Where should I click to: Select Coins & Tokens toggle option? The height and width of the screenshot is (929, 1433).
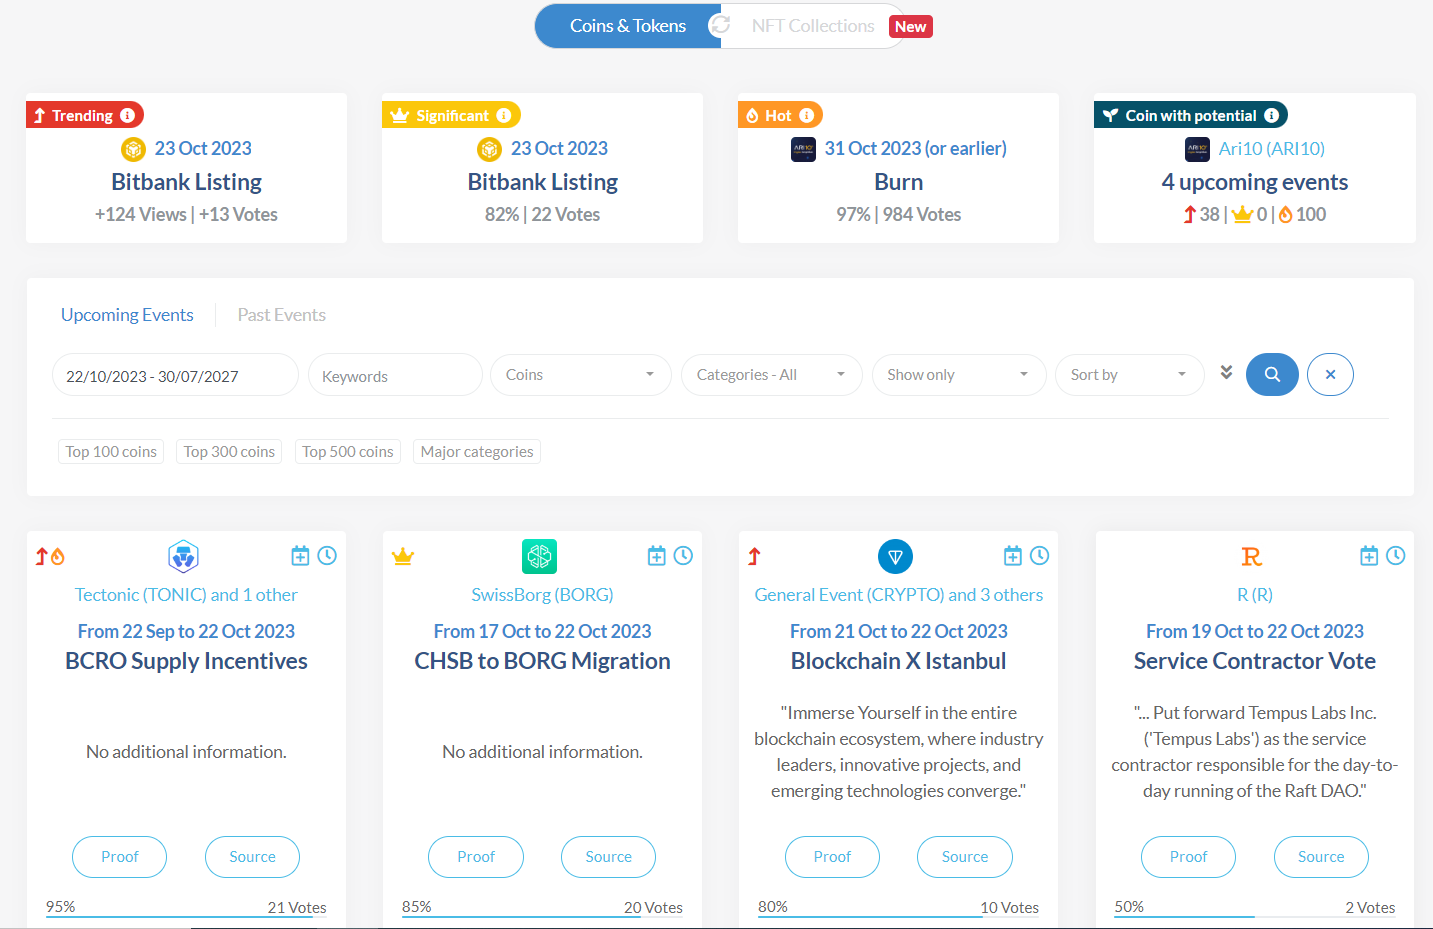pyautogui.click(x=628, y=26)
